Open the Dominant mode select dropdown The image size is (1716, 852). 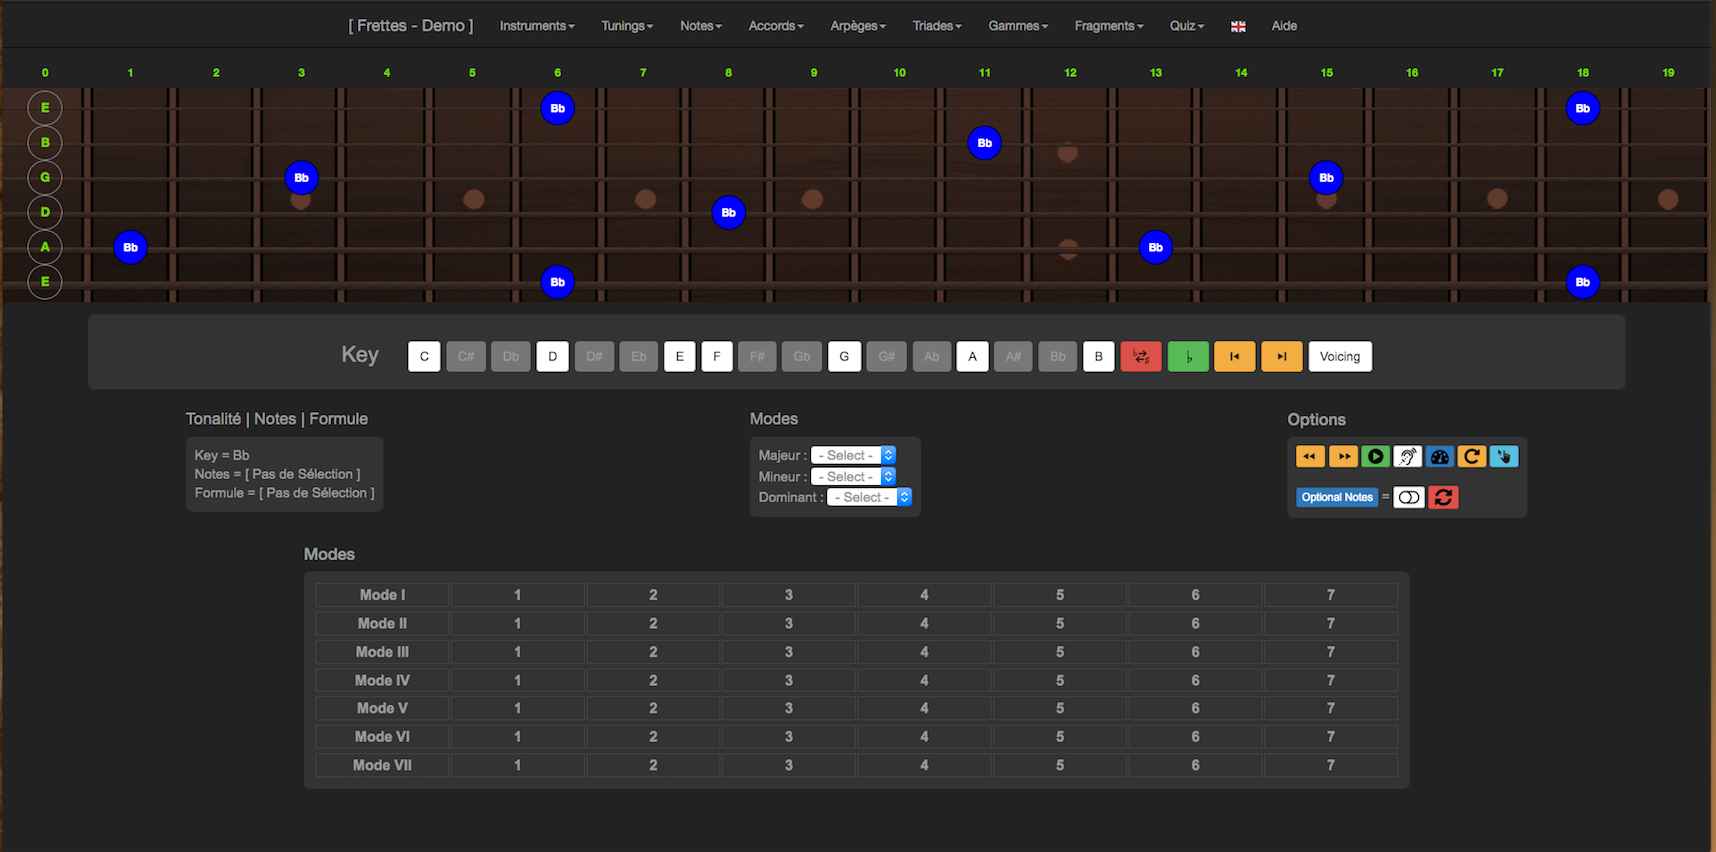[x=869, y=497]
